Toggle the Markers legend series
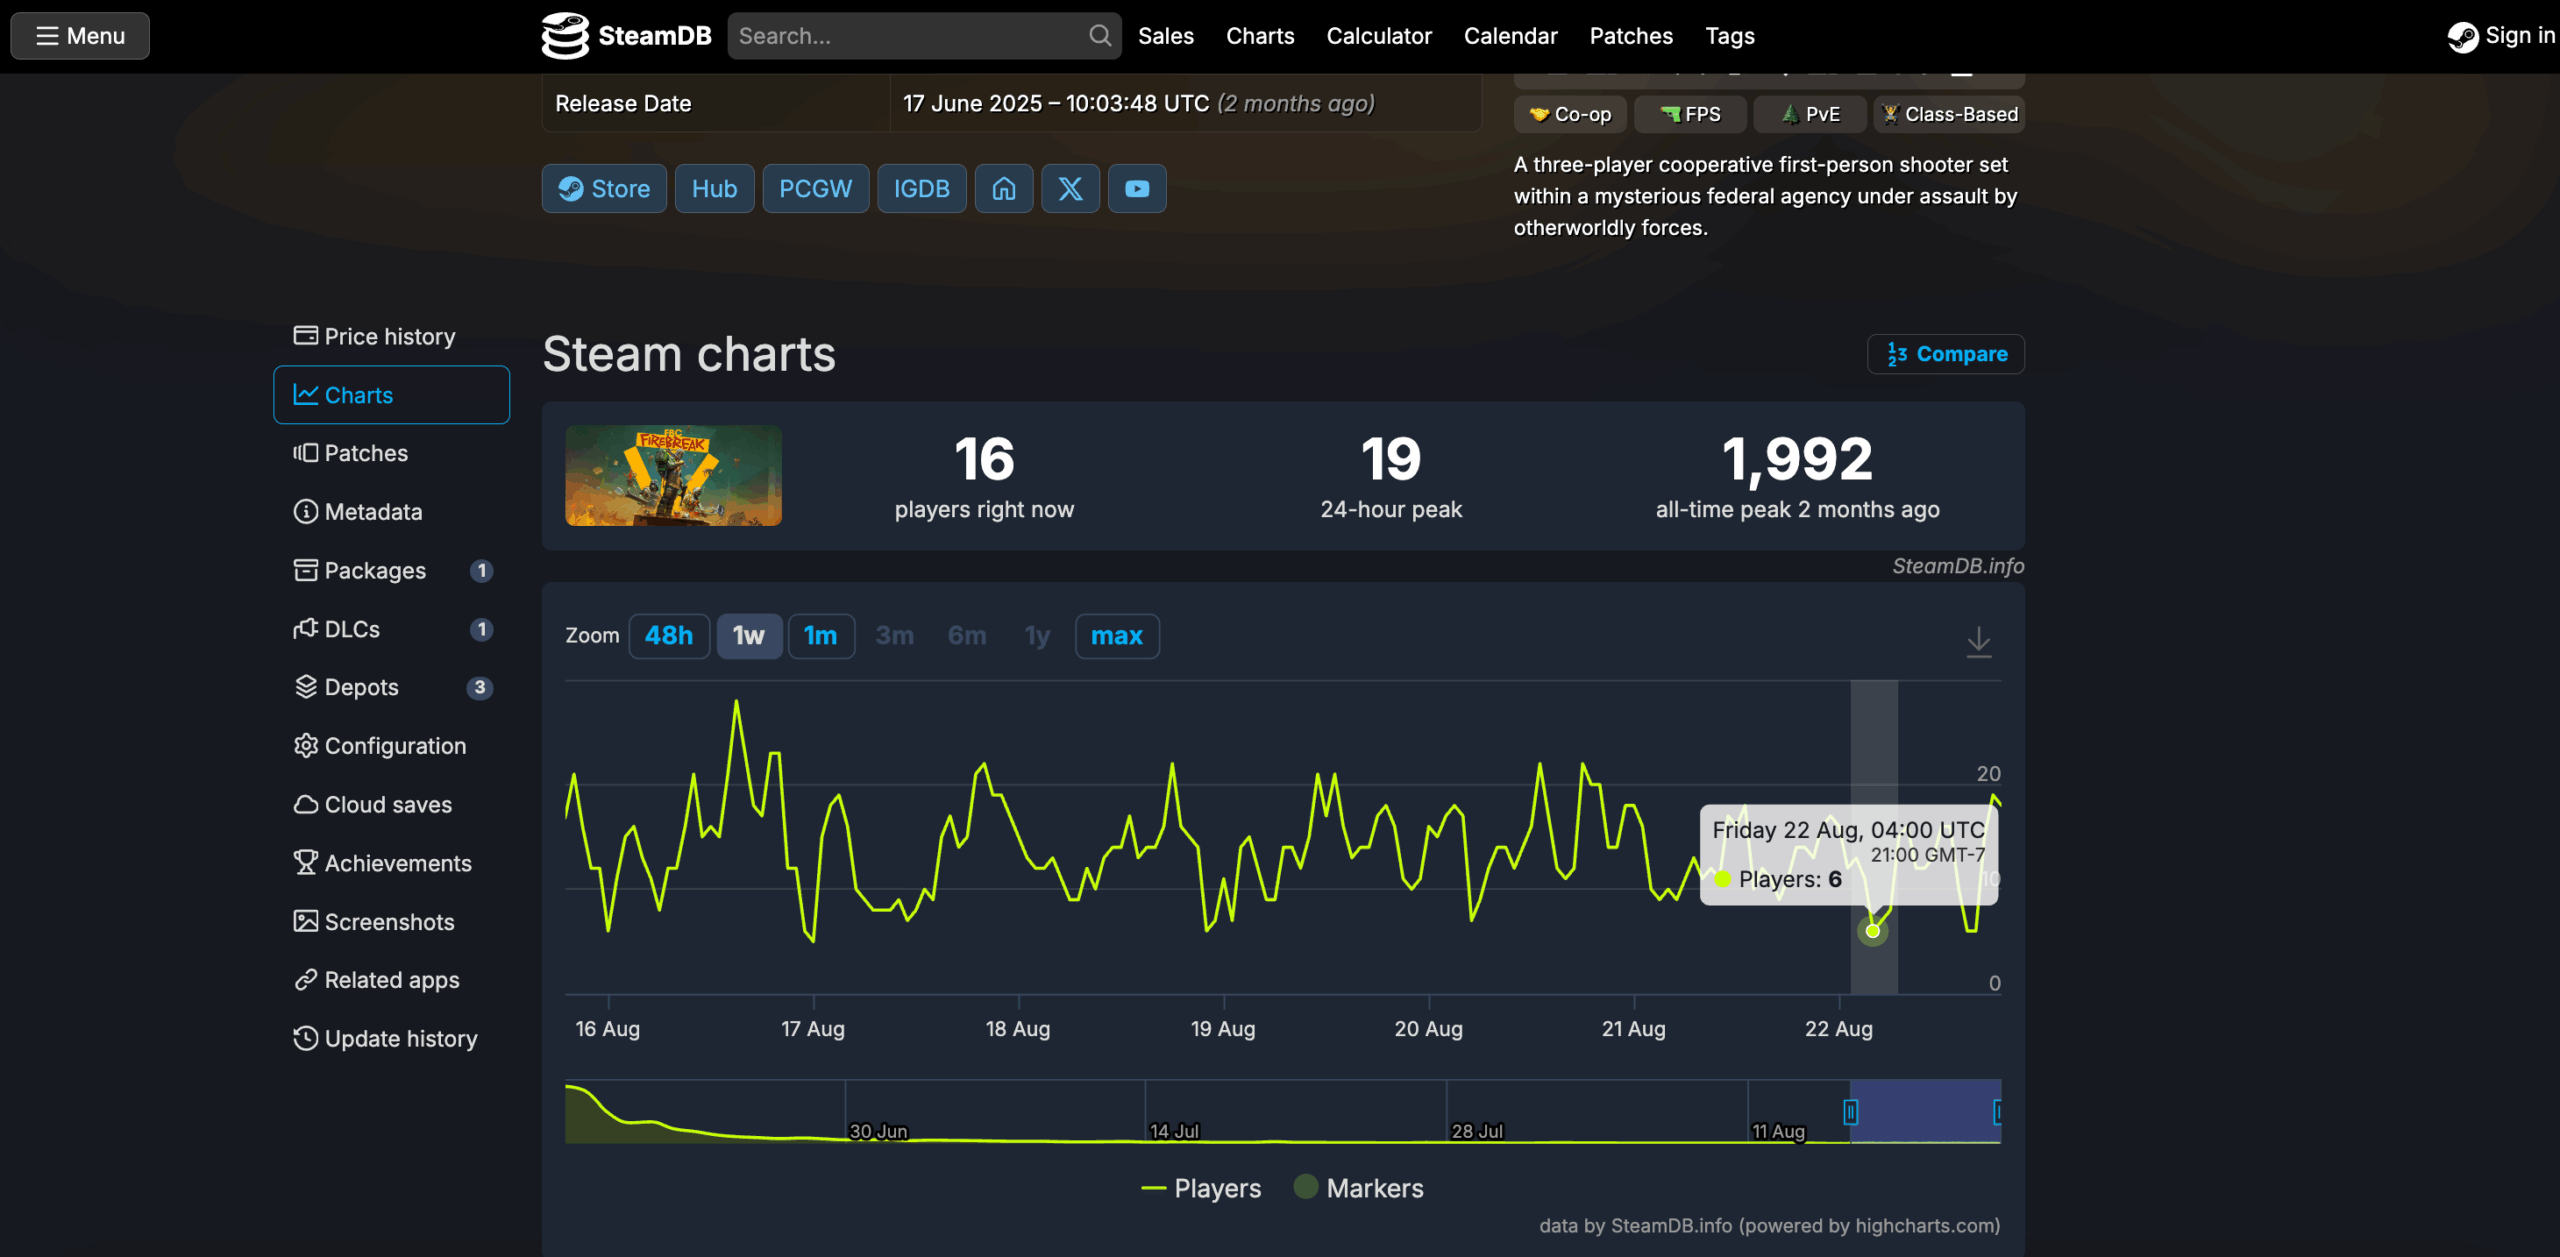2560x1257 pixels. tap(1359, 1188)
